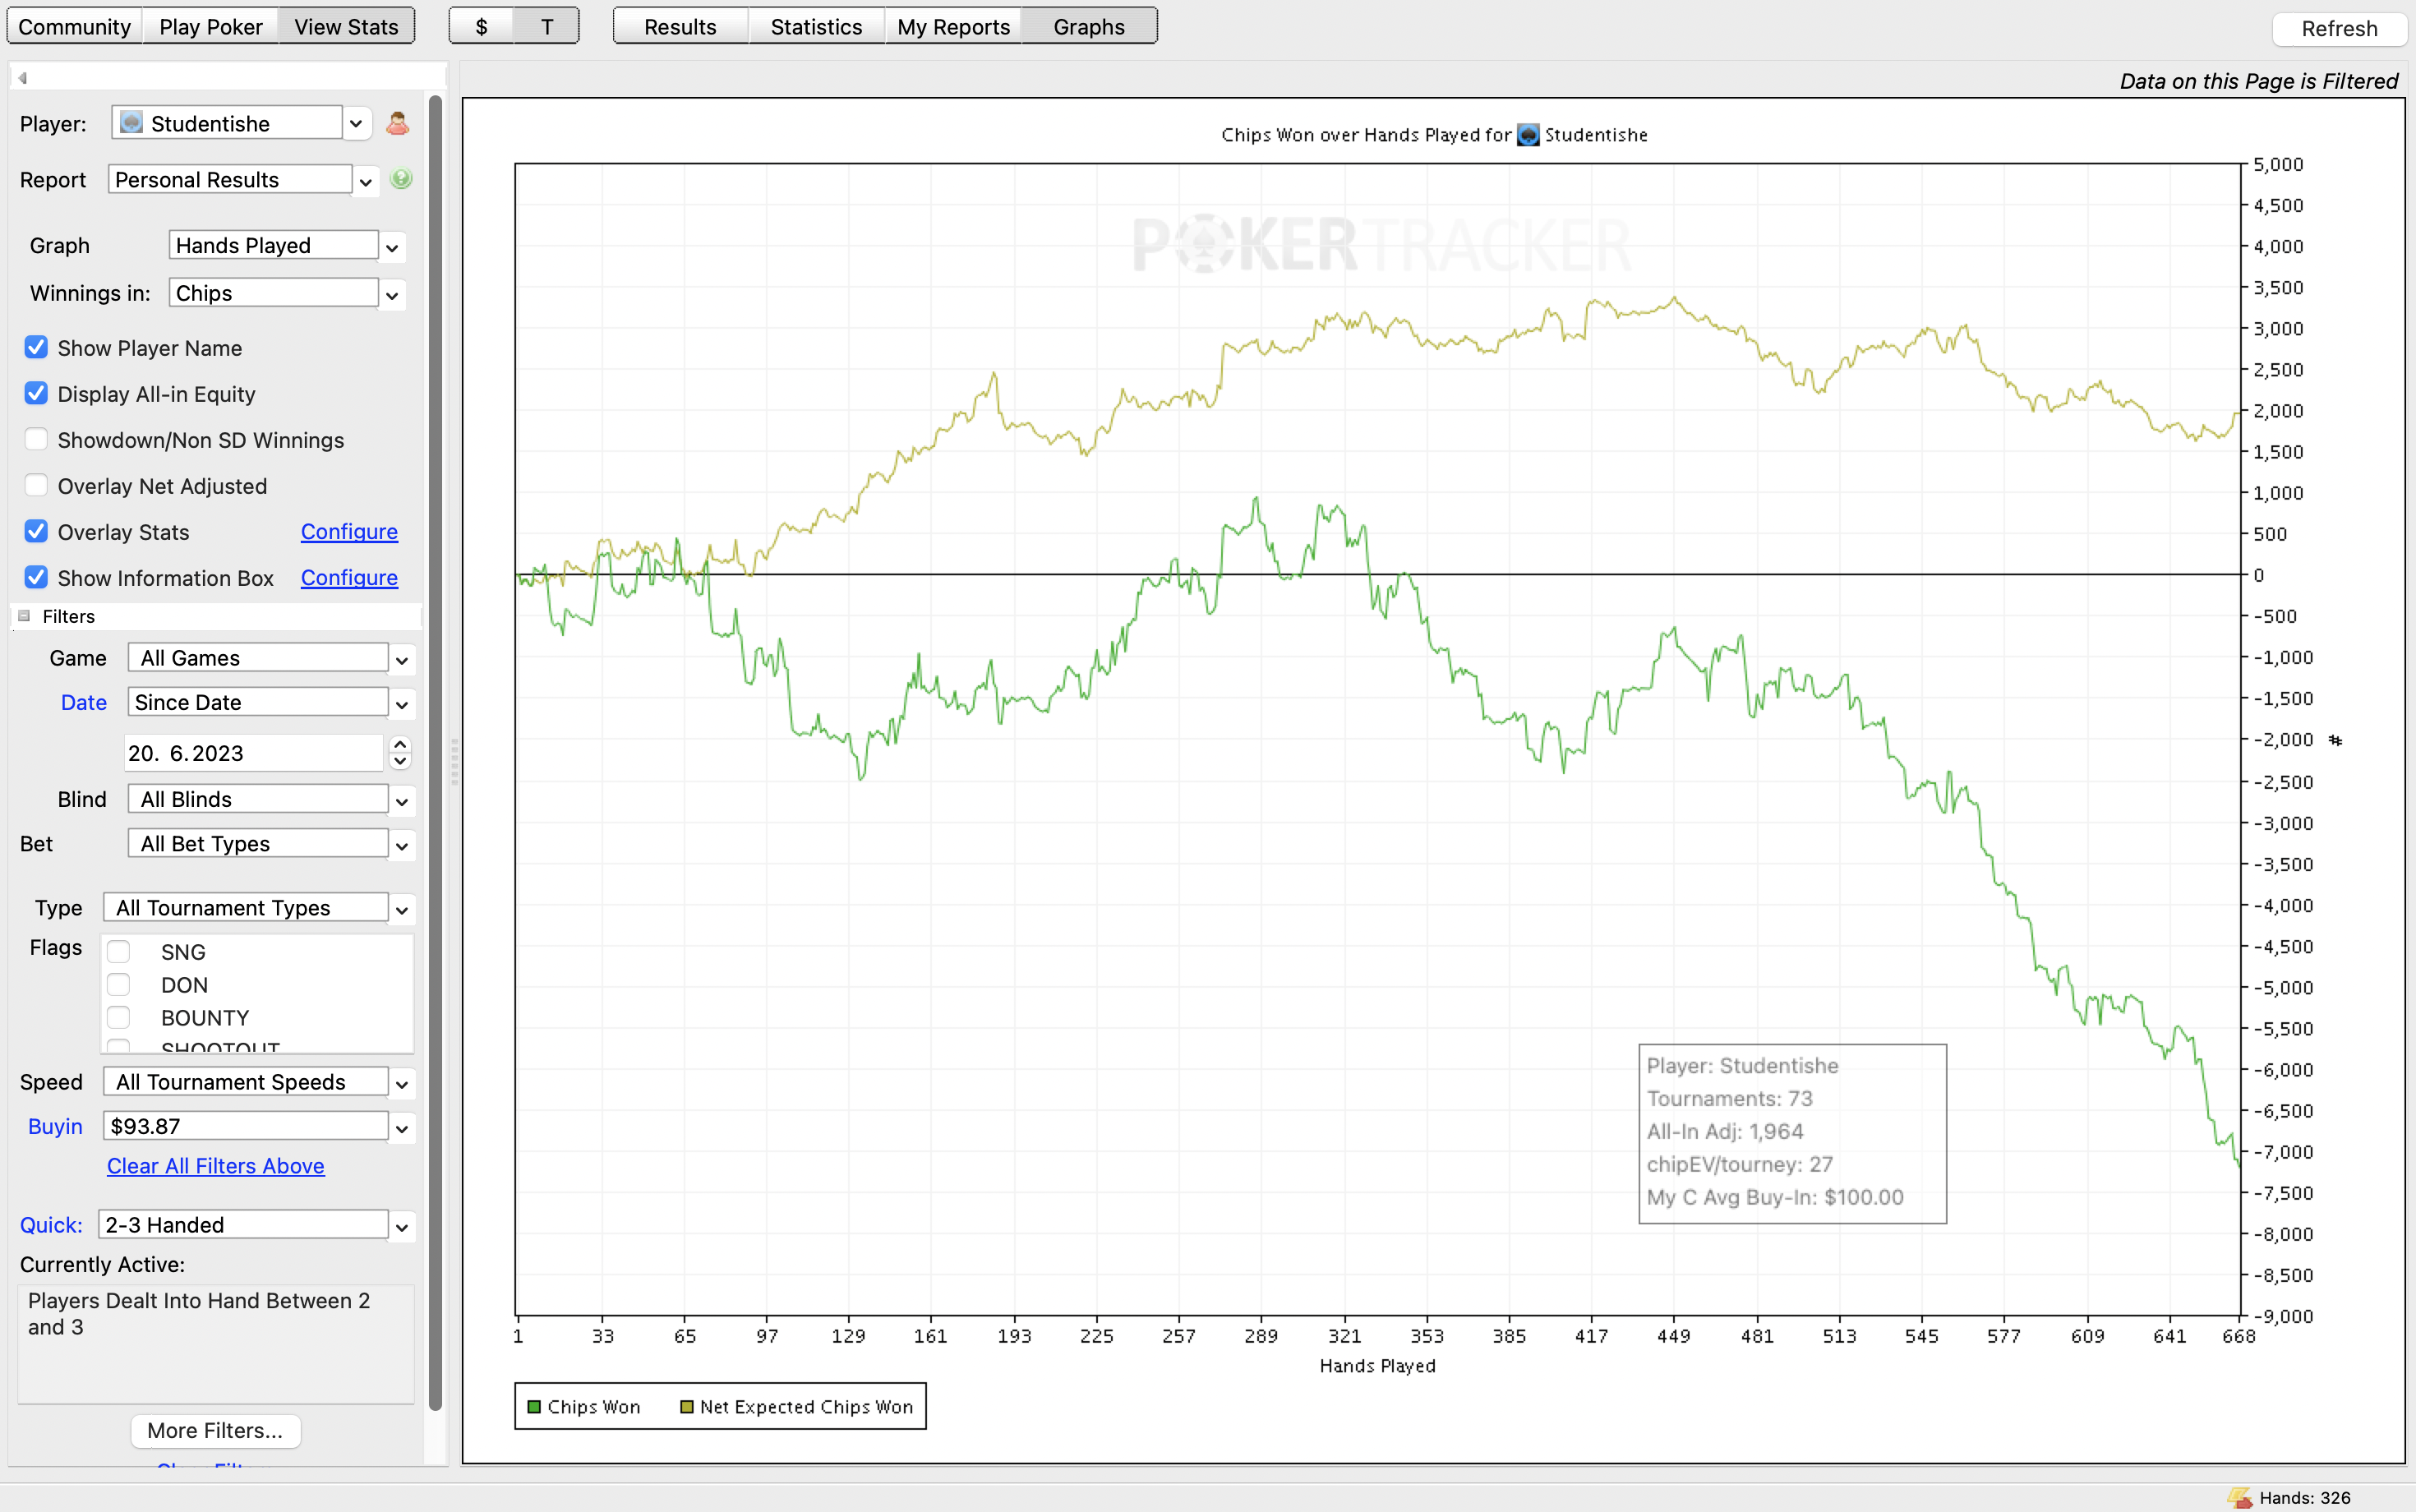
Task: Open the Buyin dropdown
Action: click(x=402, y=1128)
